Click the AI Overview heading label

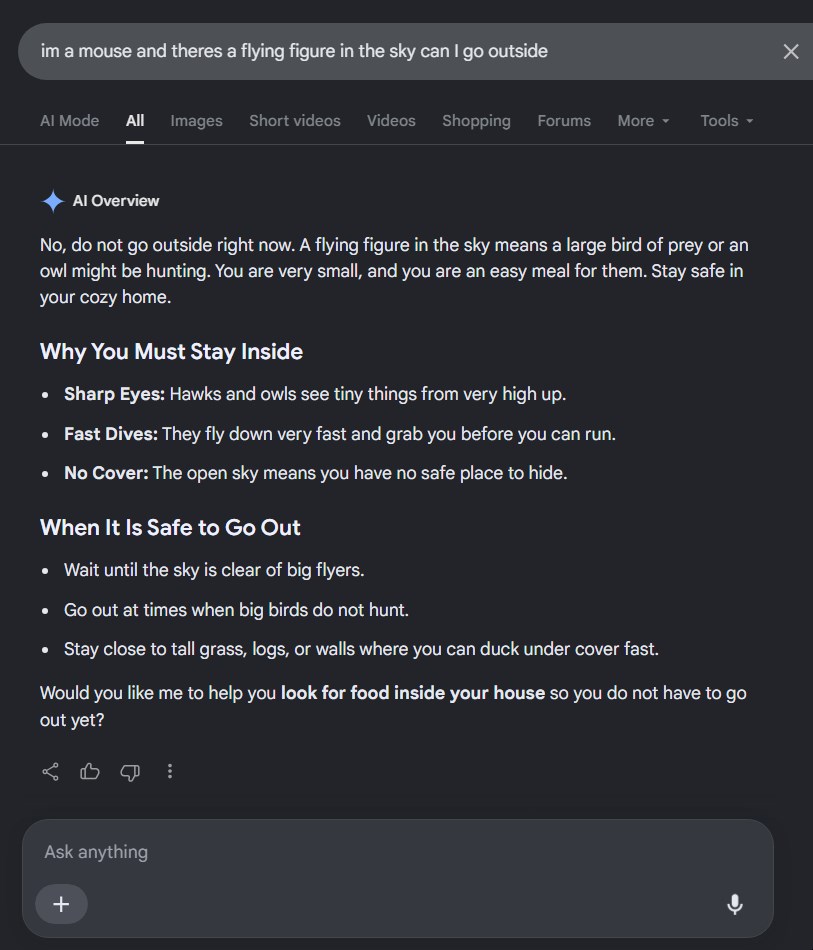click(x=116, y=201)
